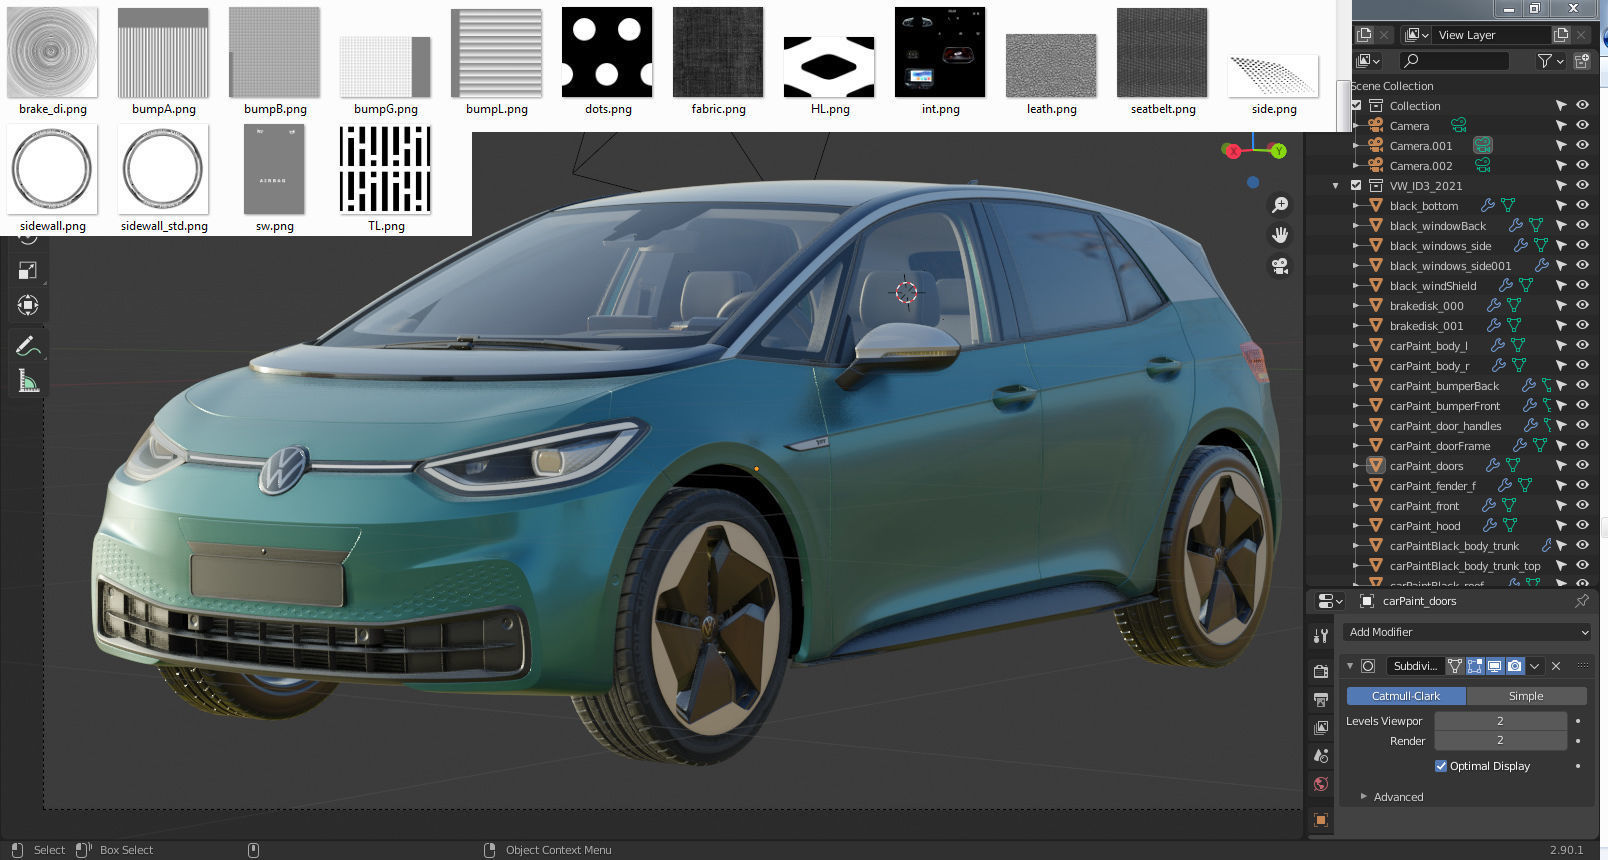Viewport: 1608px width, 860px height.
Task: Open the dots.png texture thumbnail
Action: pyautogui.click(x=607, y=53)
